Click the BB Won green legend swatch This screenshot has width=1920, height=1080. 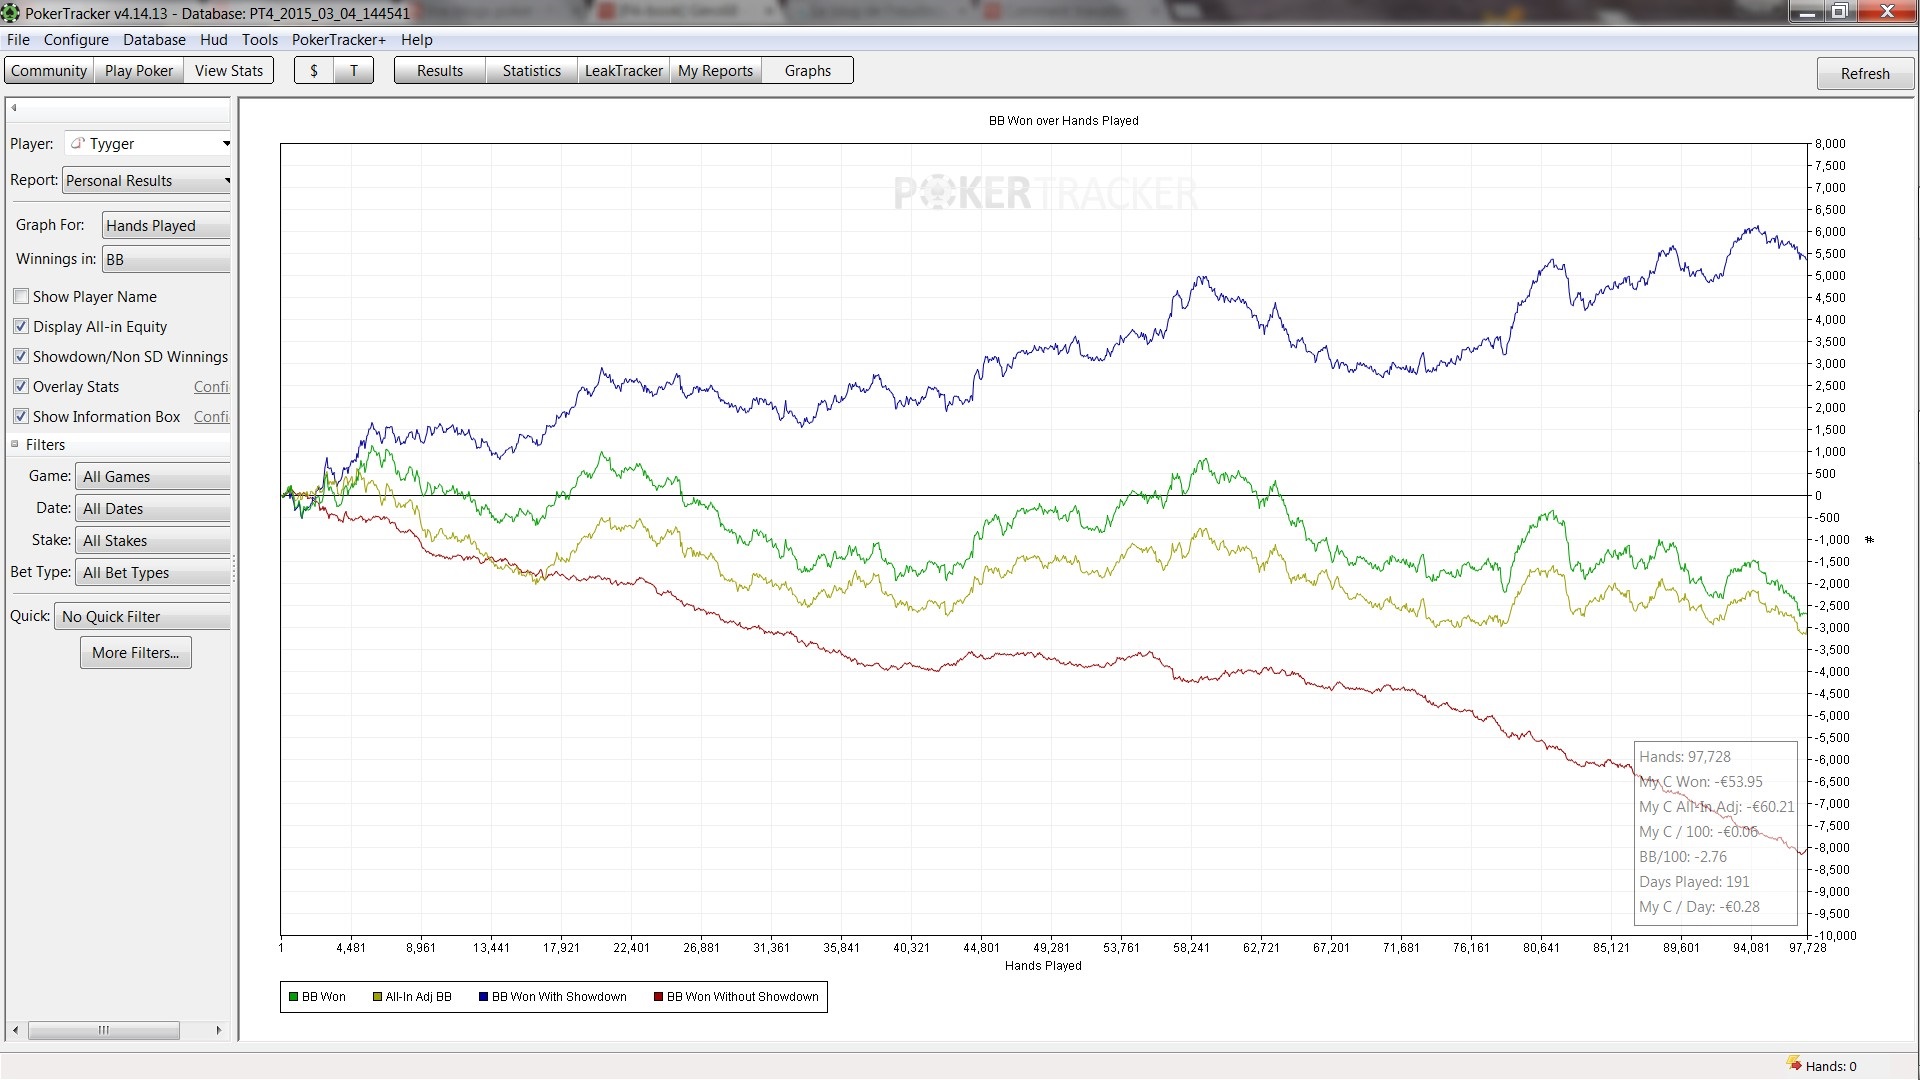coord(294,997)
